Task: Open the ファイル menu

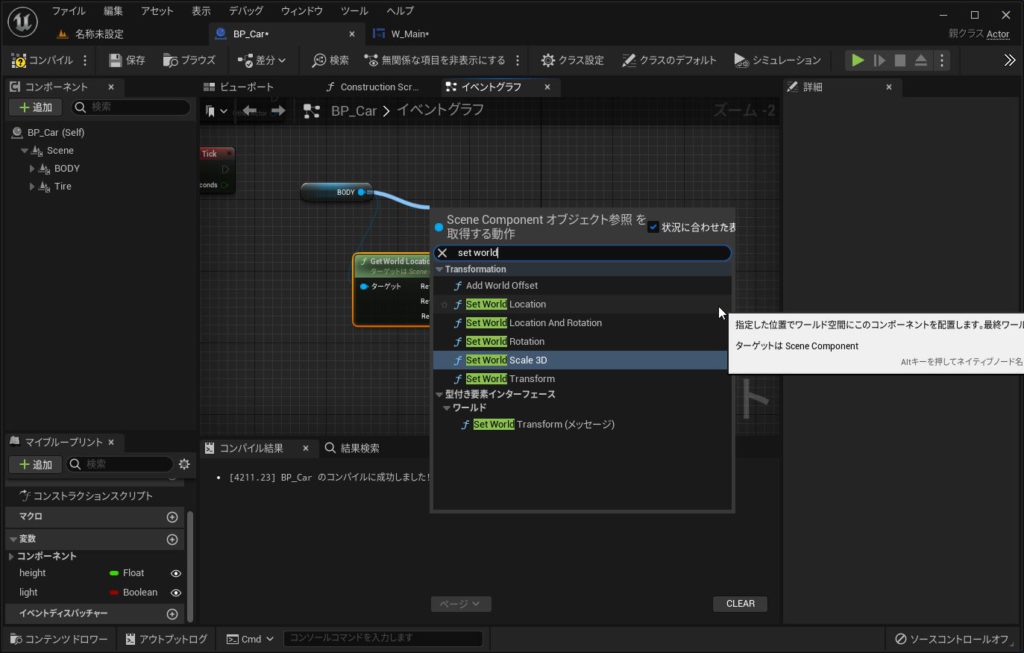Action: point(69,11)
